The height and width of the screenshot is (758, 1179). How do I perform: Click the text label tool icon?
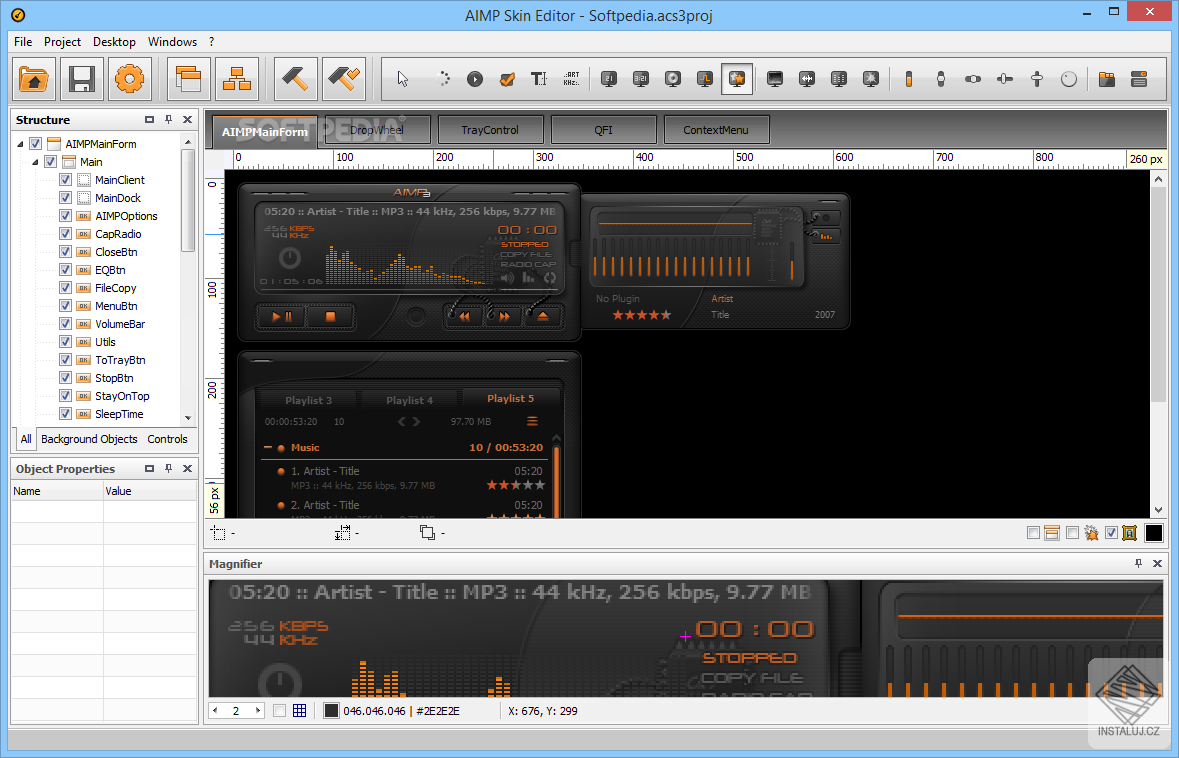tap(539, 79)
